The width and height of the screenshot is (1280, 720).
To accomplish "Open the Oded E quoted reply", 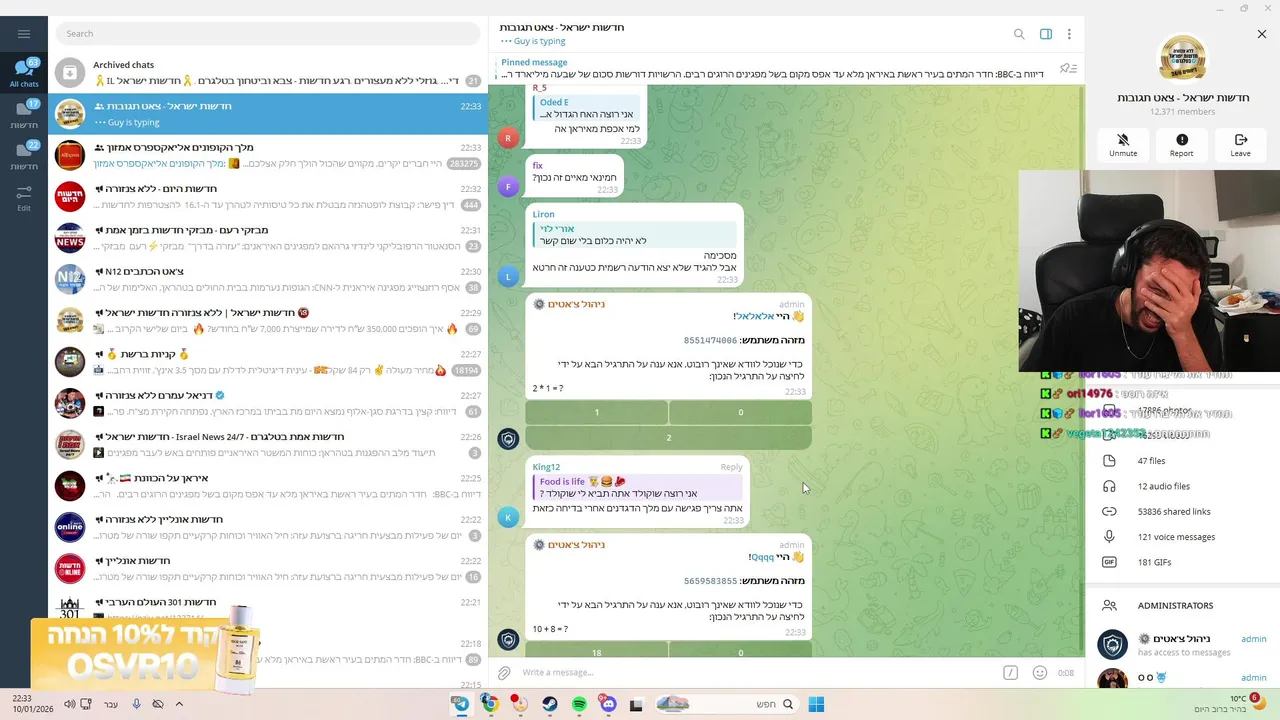I will pos(587,108).
